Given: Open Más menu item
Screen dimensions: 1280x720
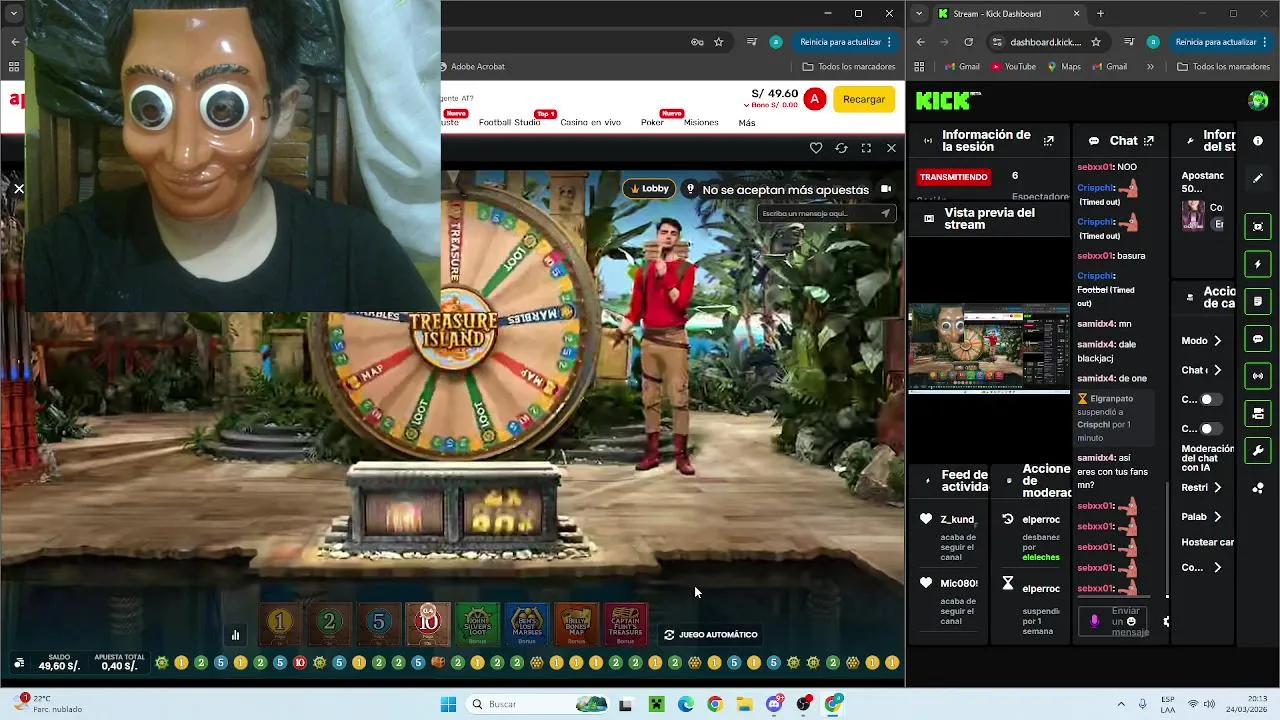Looking at the screenshot, I should [x=747, y=123].
